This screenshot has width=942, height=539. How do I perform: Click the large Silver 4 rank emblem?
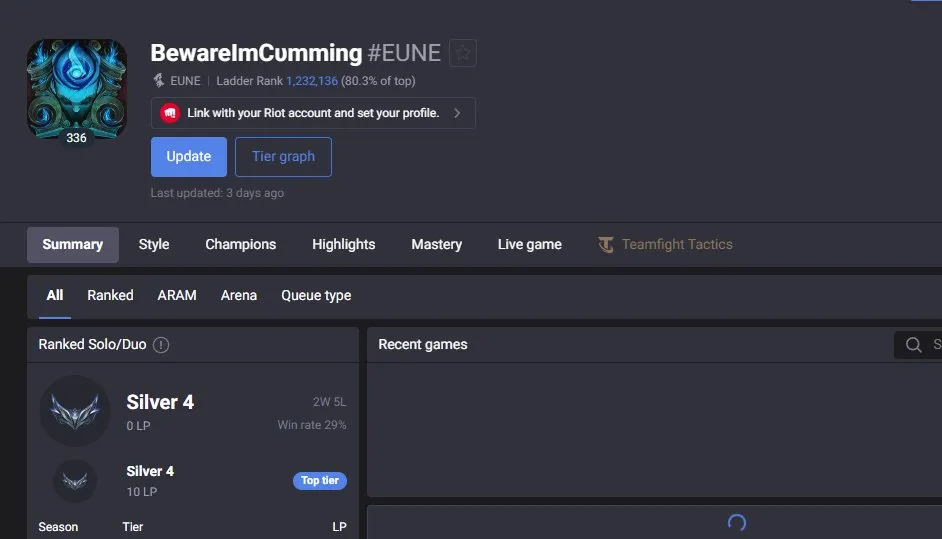tap(75, 411)
